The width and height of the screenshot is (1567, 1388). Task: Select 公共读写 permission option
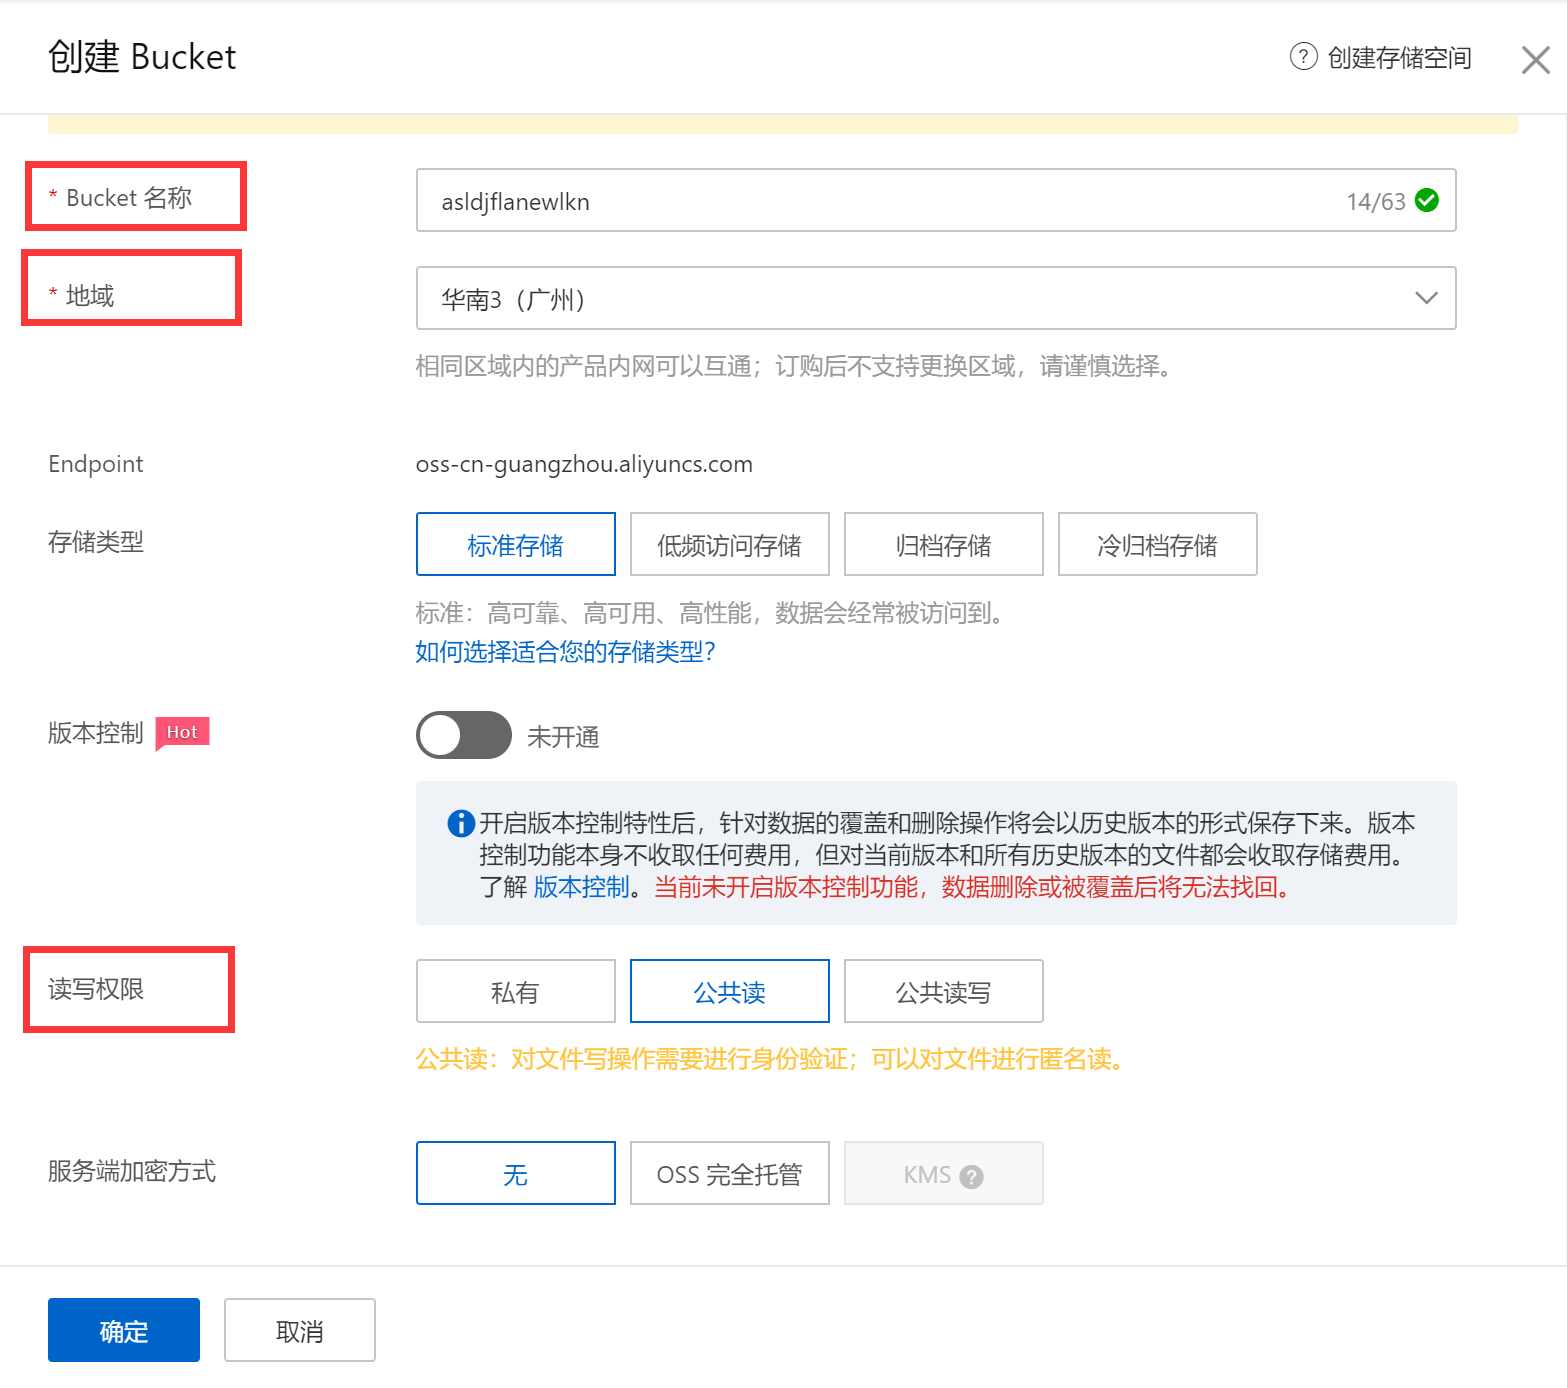coord(943,992)
